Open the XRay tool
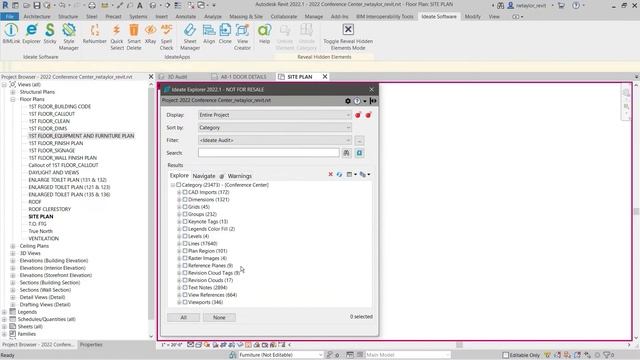 pos(150,33)
